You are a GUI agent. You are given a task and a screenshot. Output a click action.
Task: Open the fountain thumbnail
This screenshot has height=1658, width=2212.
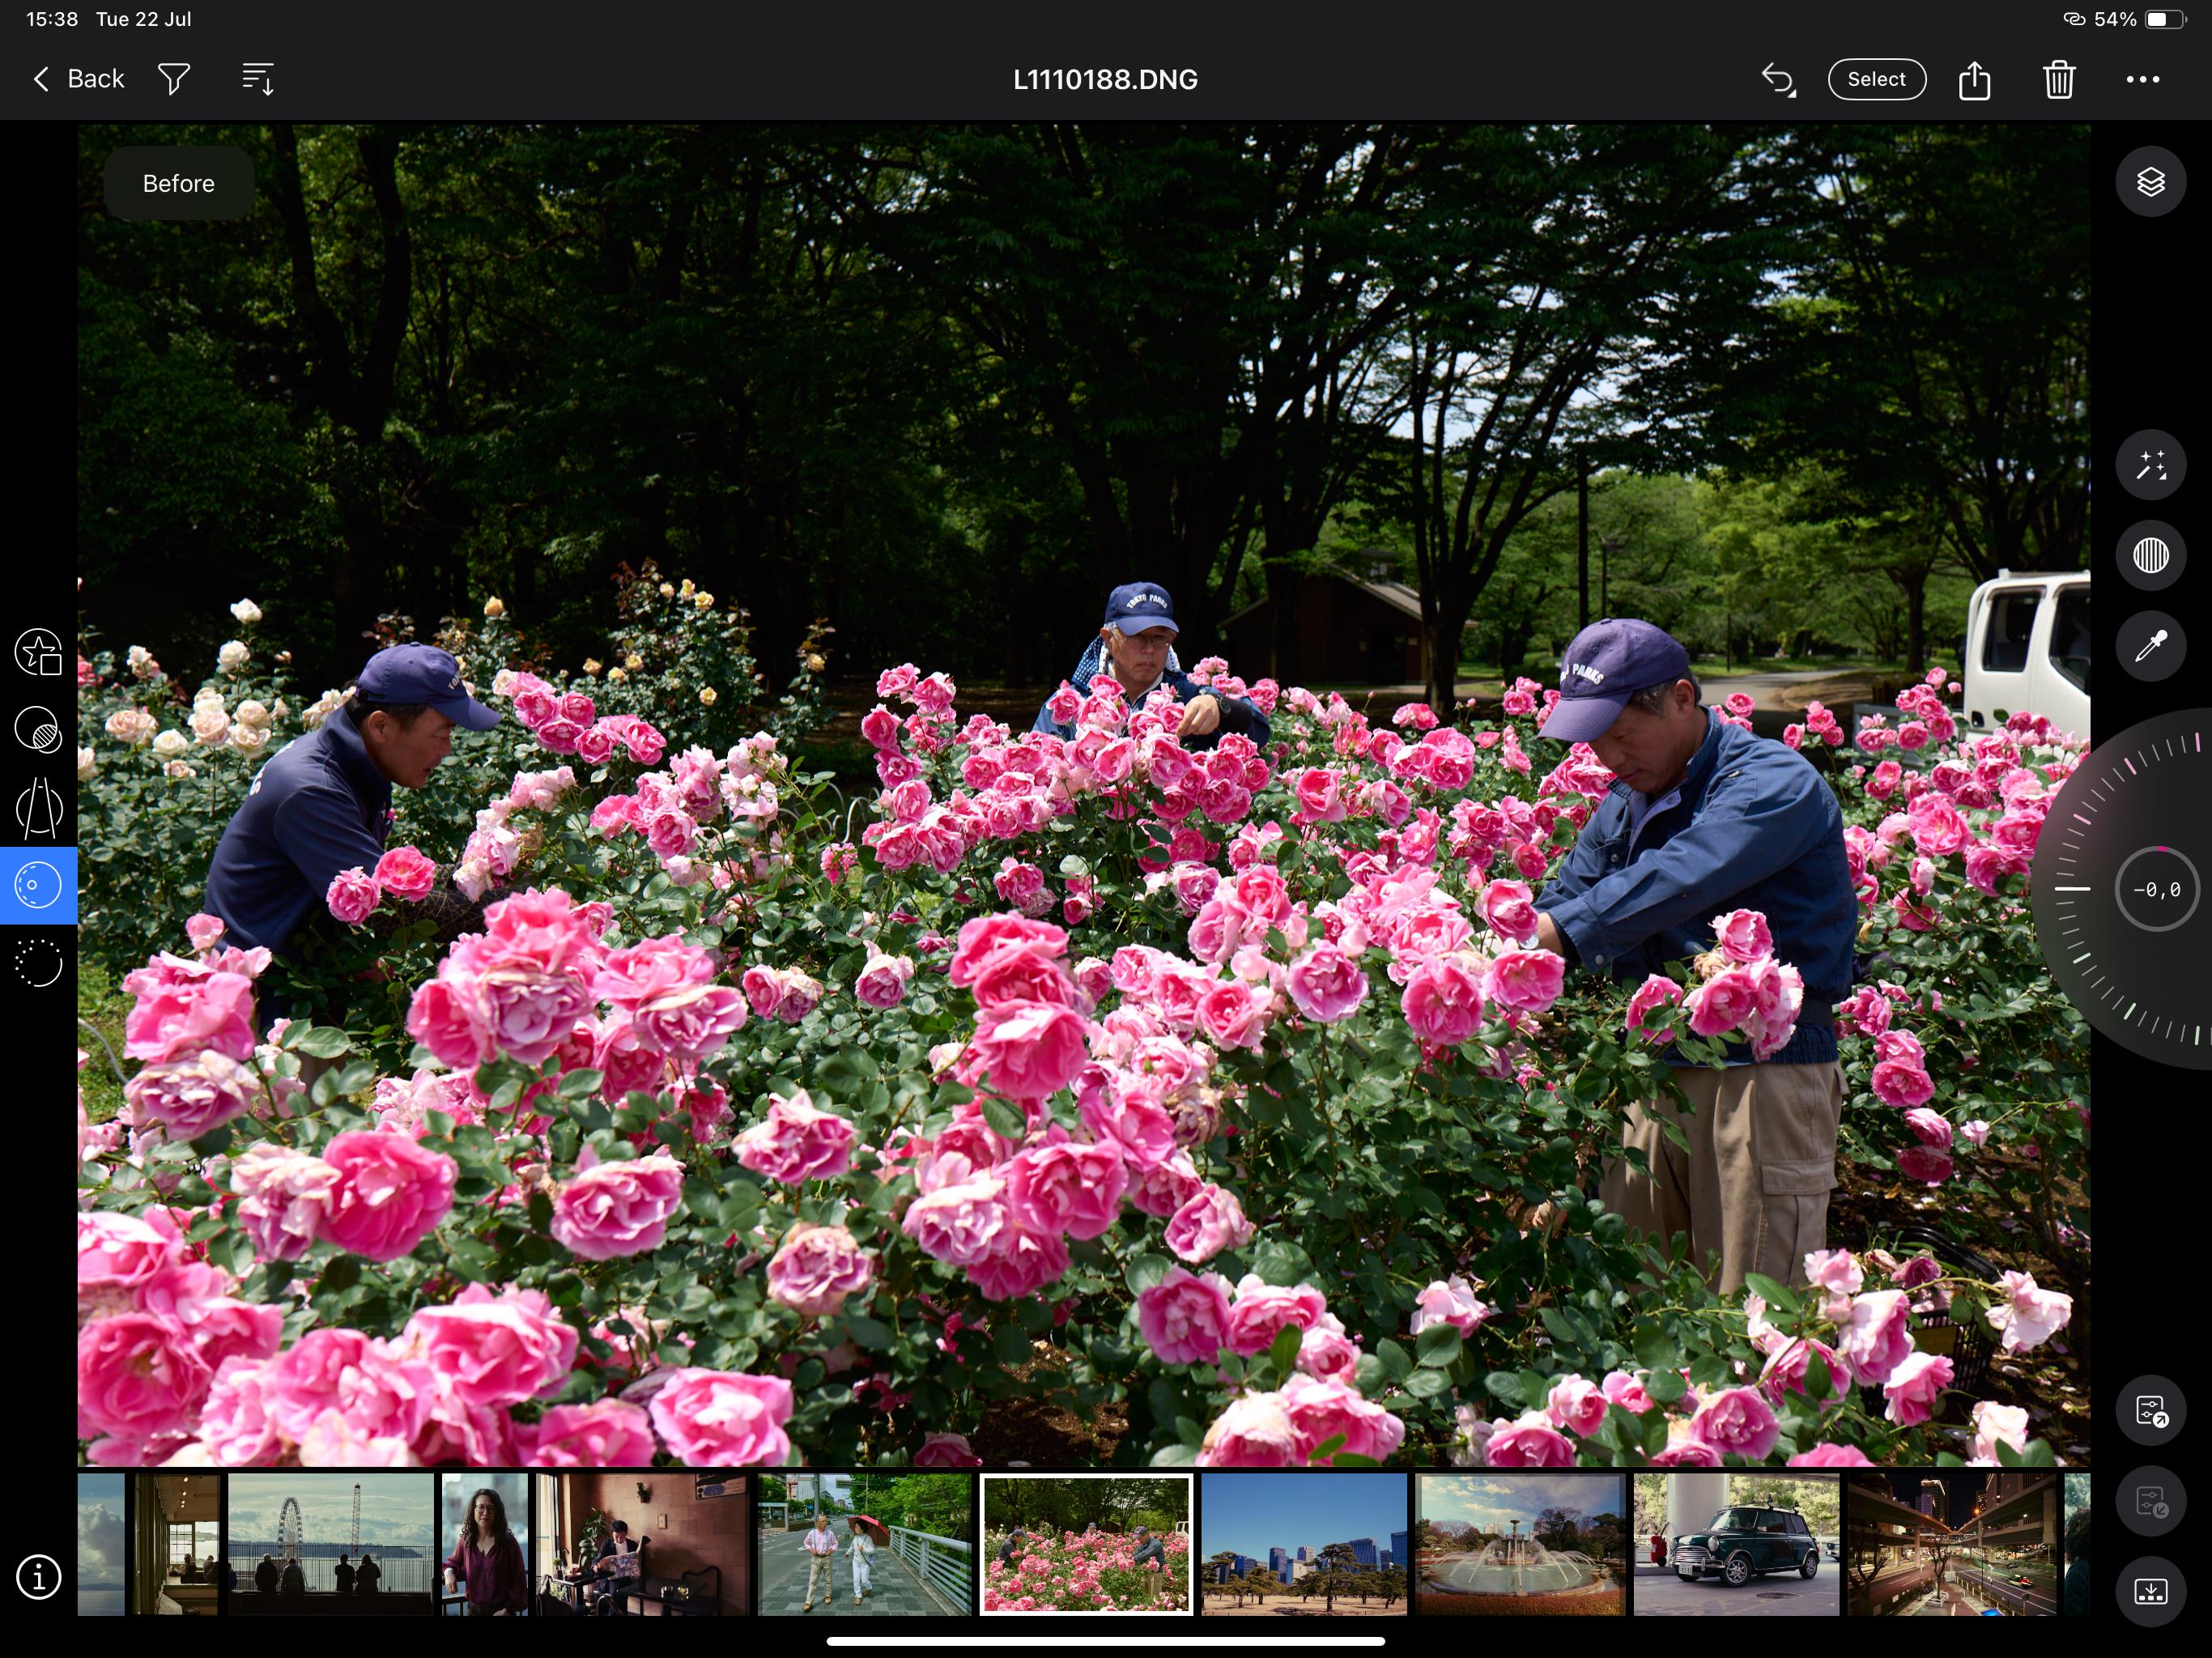coord(1520,1544)
